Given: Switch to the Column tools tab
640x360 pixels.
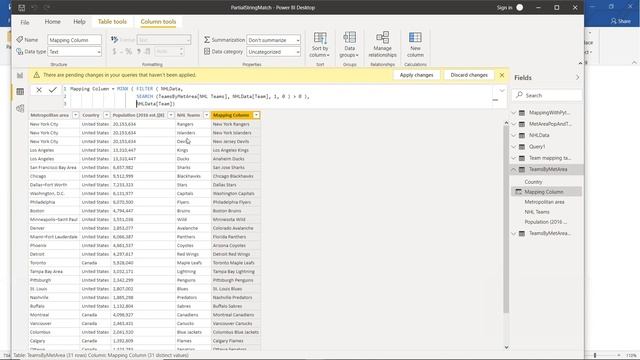Looking at the screenshot, I should pos(158,22).
